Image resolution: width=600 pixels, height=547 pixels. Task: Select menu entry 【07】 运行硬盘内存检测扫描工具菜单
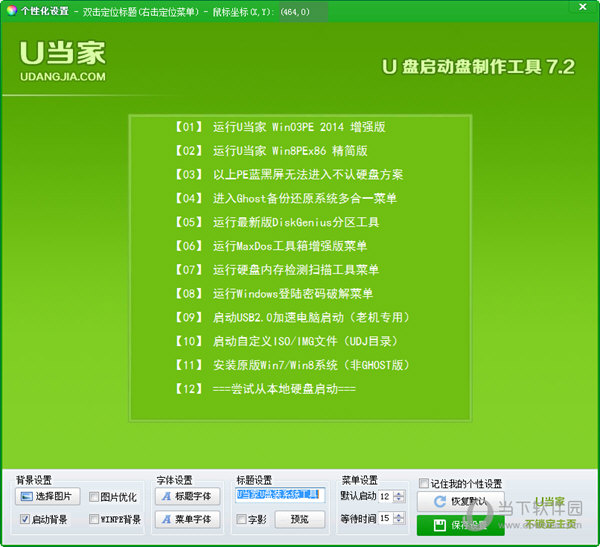277,269
